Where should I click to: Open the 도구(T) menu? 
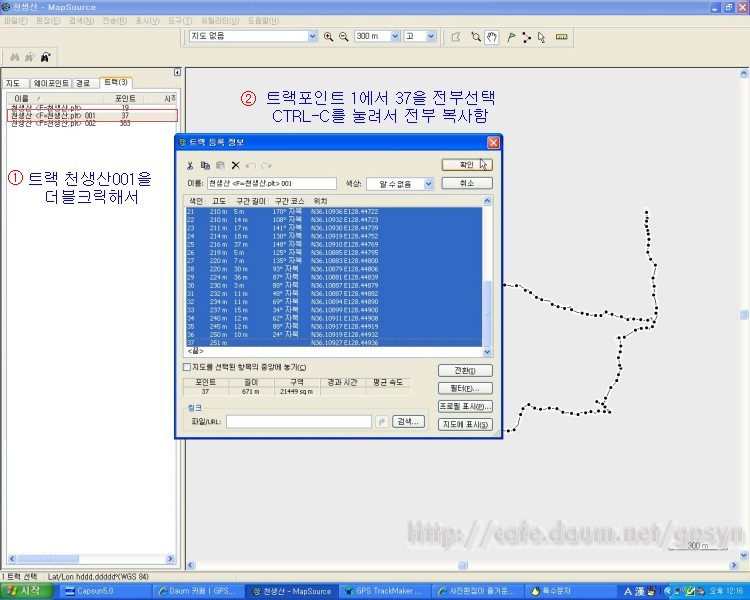tap(180, 21)
